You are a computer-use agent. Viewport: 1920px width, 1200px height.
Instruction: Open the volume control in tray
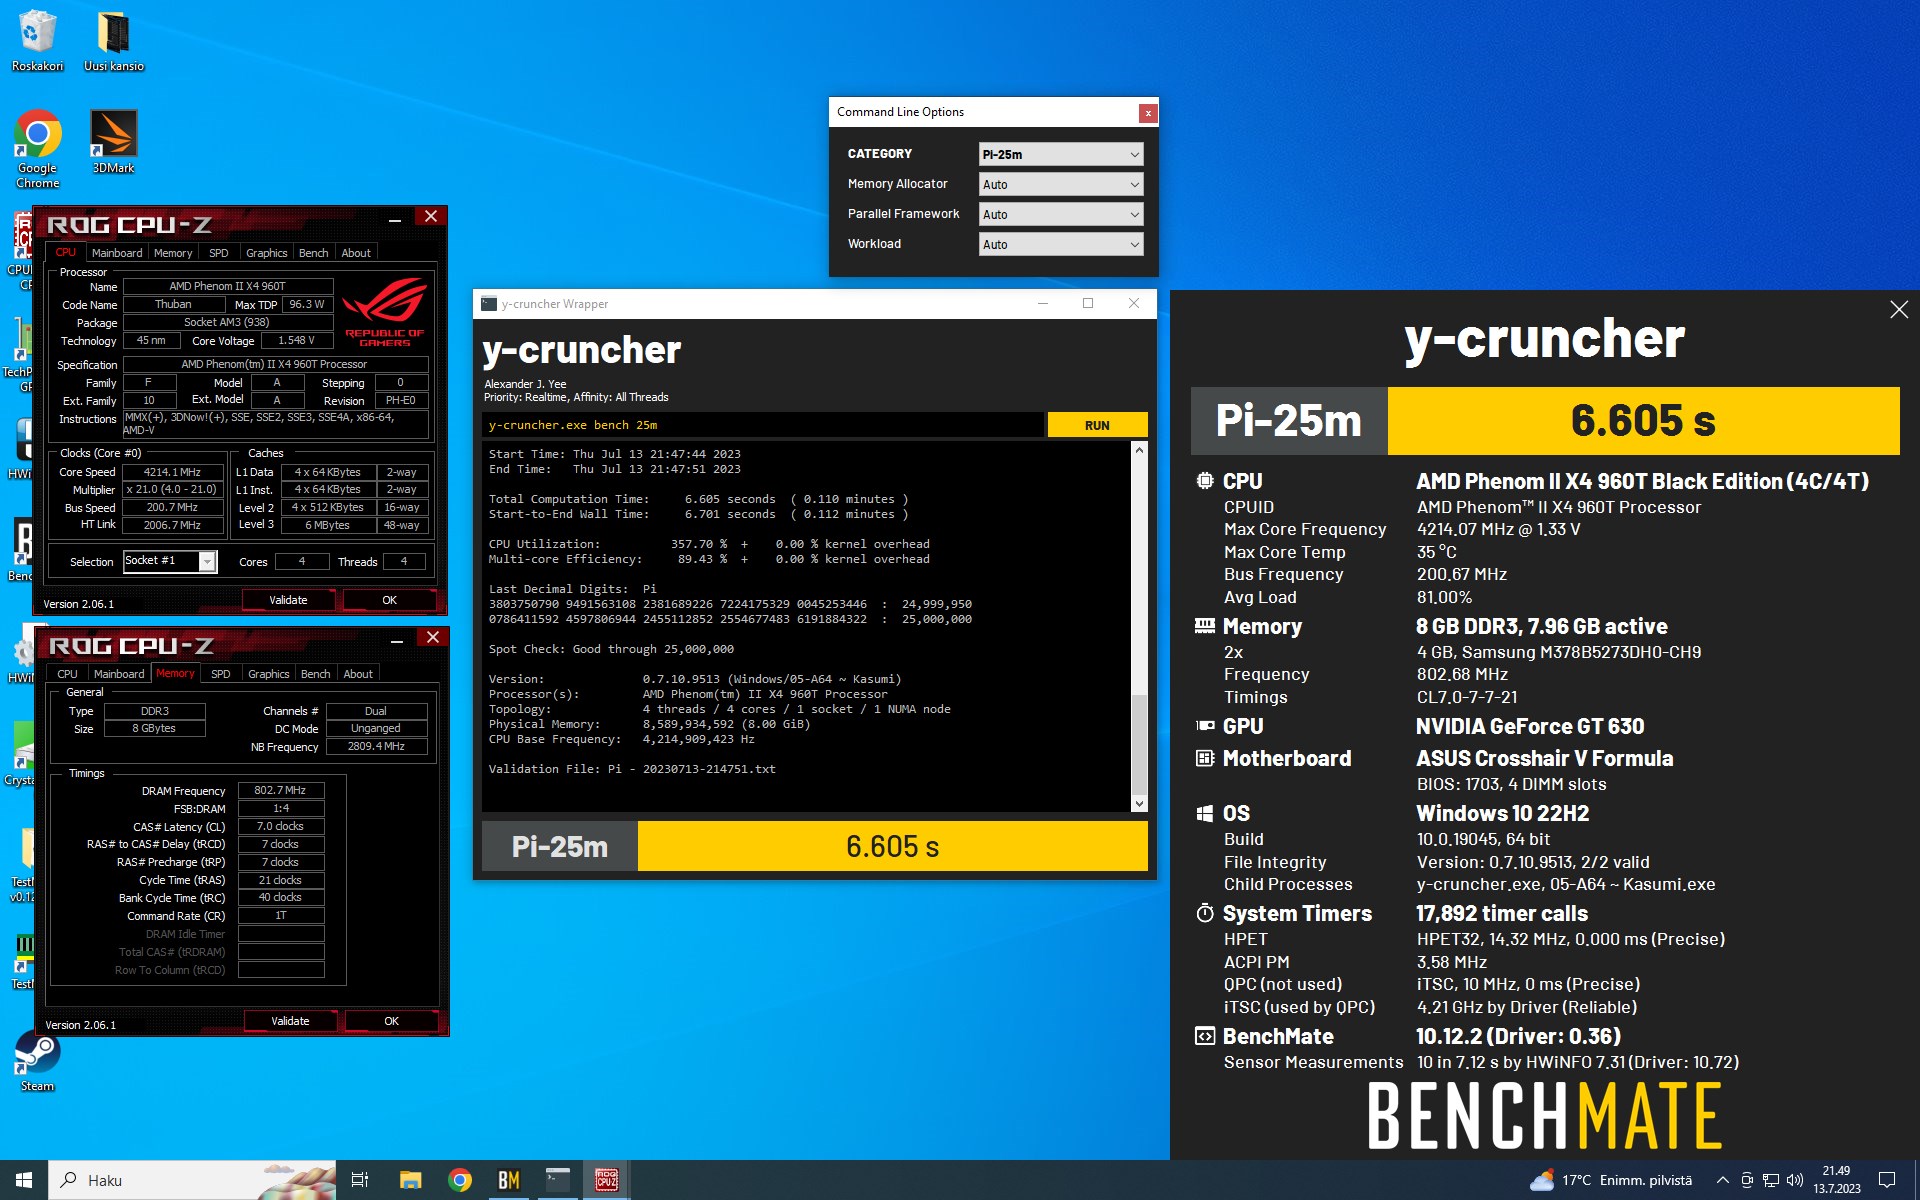point(1794,1180)
